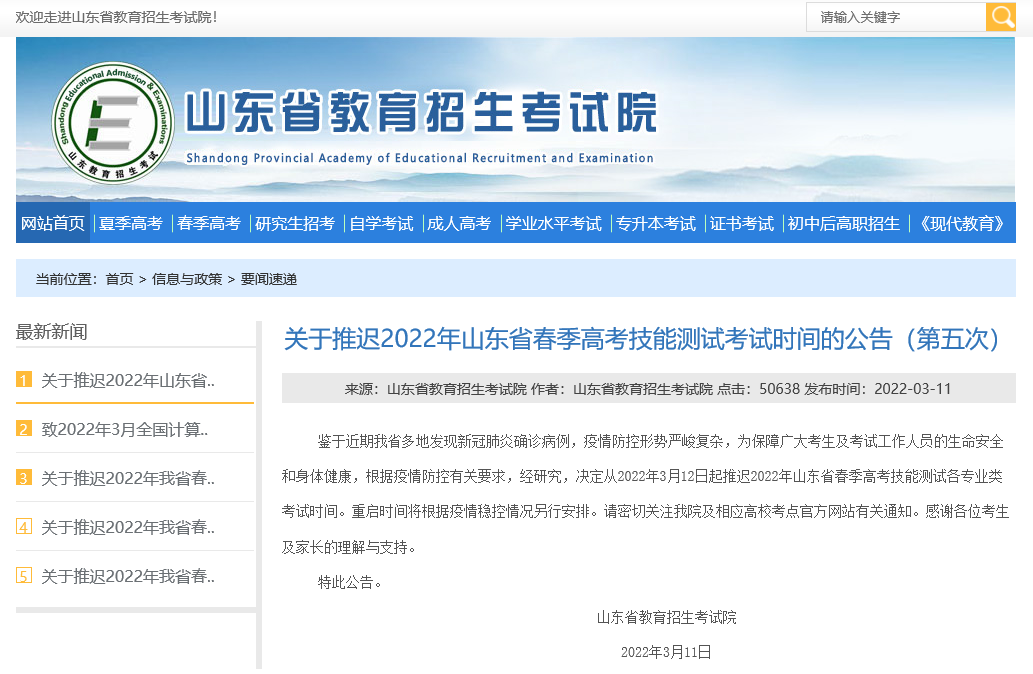Open 初中后高职招生 navigation item
The width and height of the screenshot is (1033, 674).
point(843,223)
